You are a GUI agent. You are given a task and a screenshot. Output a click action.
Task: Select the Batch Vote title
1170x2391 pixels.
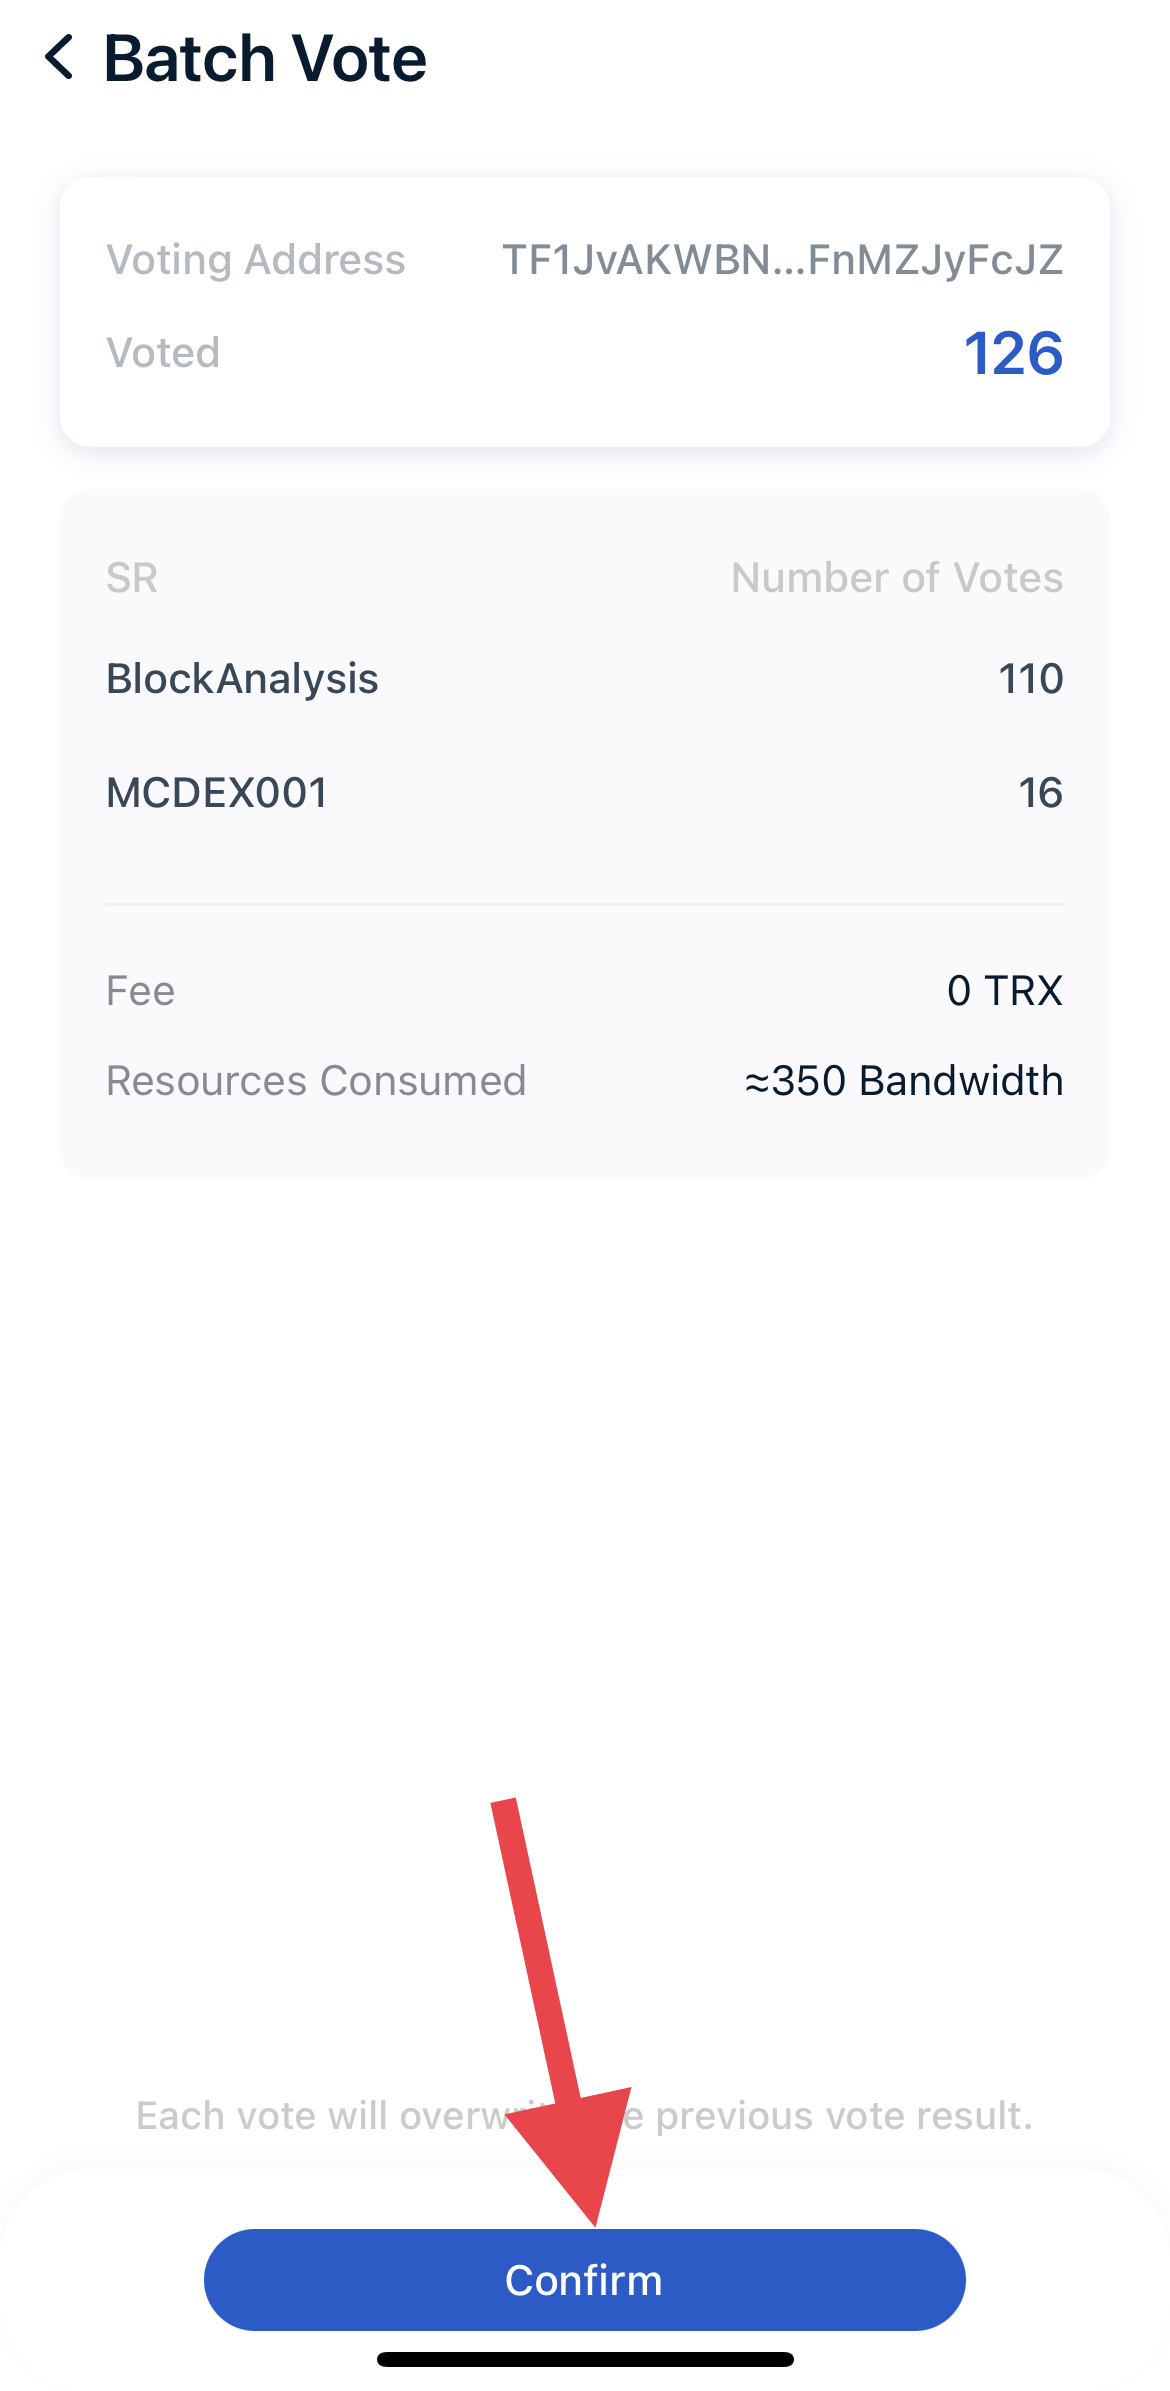point(265,58)
